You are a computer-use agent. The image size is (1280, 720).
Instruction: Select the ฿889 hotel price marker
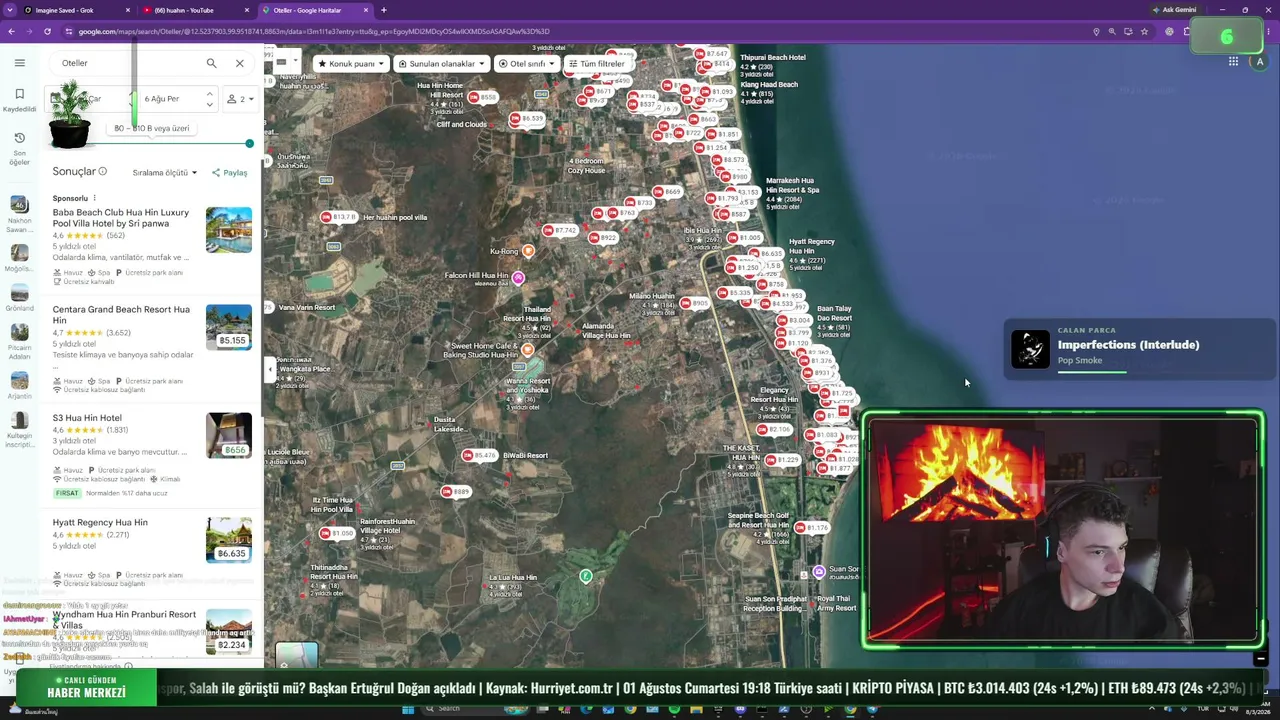click(x=455, y=492)
